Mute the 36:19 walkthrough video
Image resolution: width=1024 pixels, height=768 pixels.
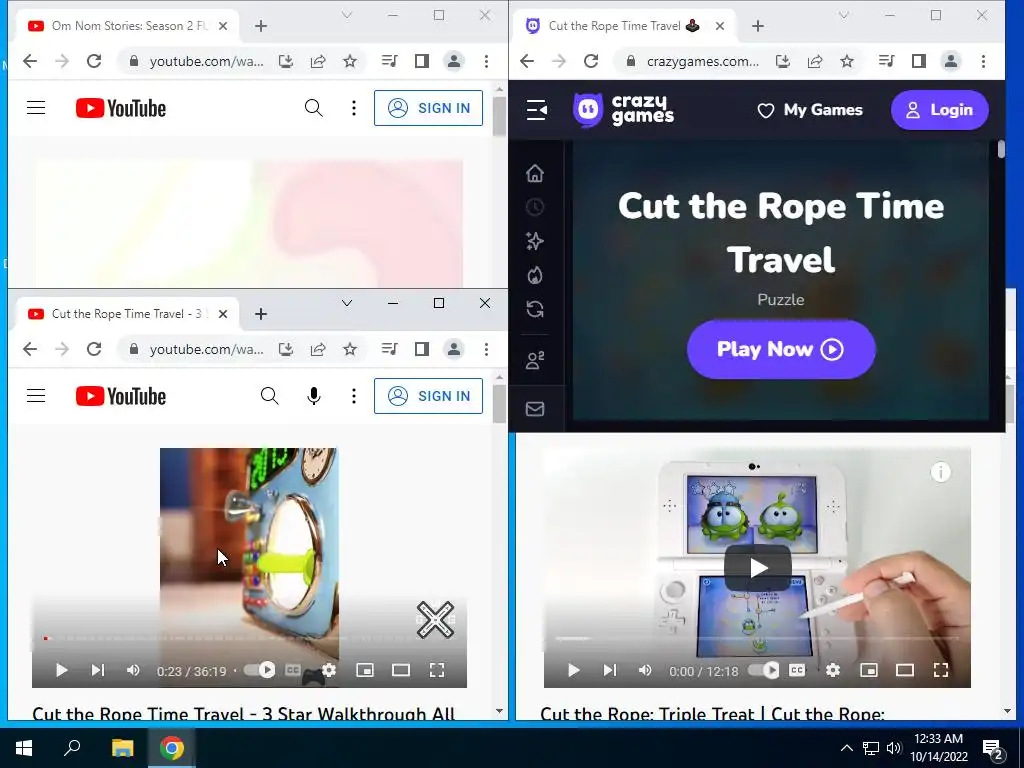click(x=133, y=670)
